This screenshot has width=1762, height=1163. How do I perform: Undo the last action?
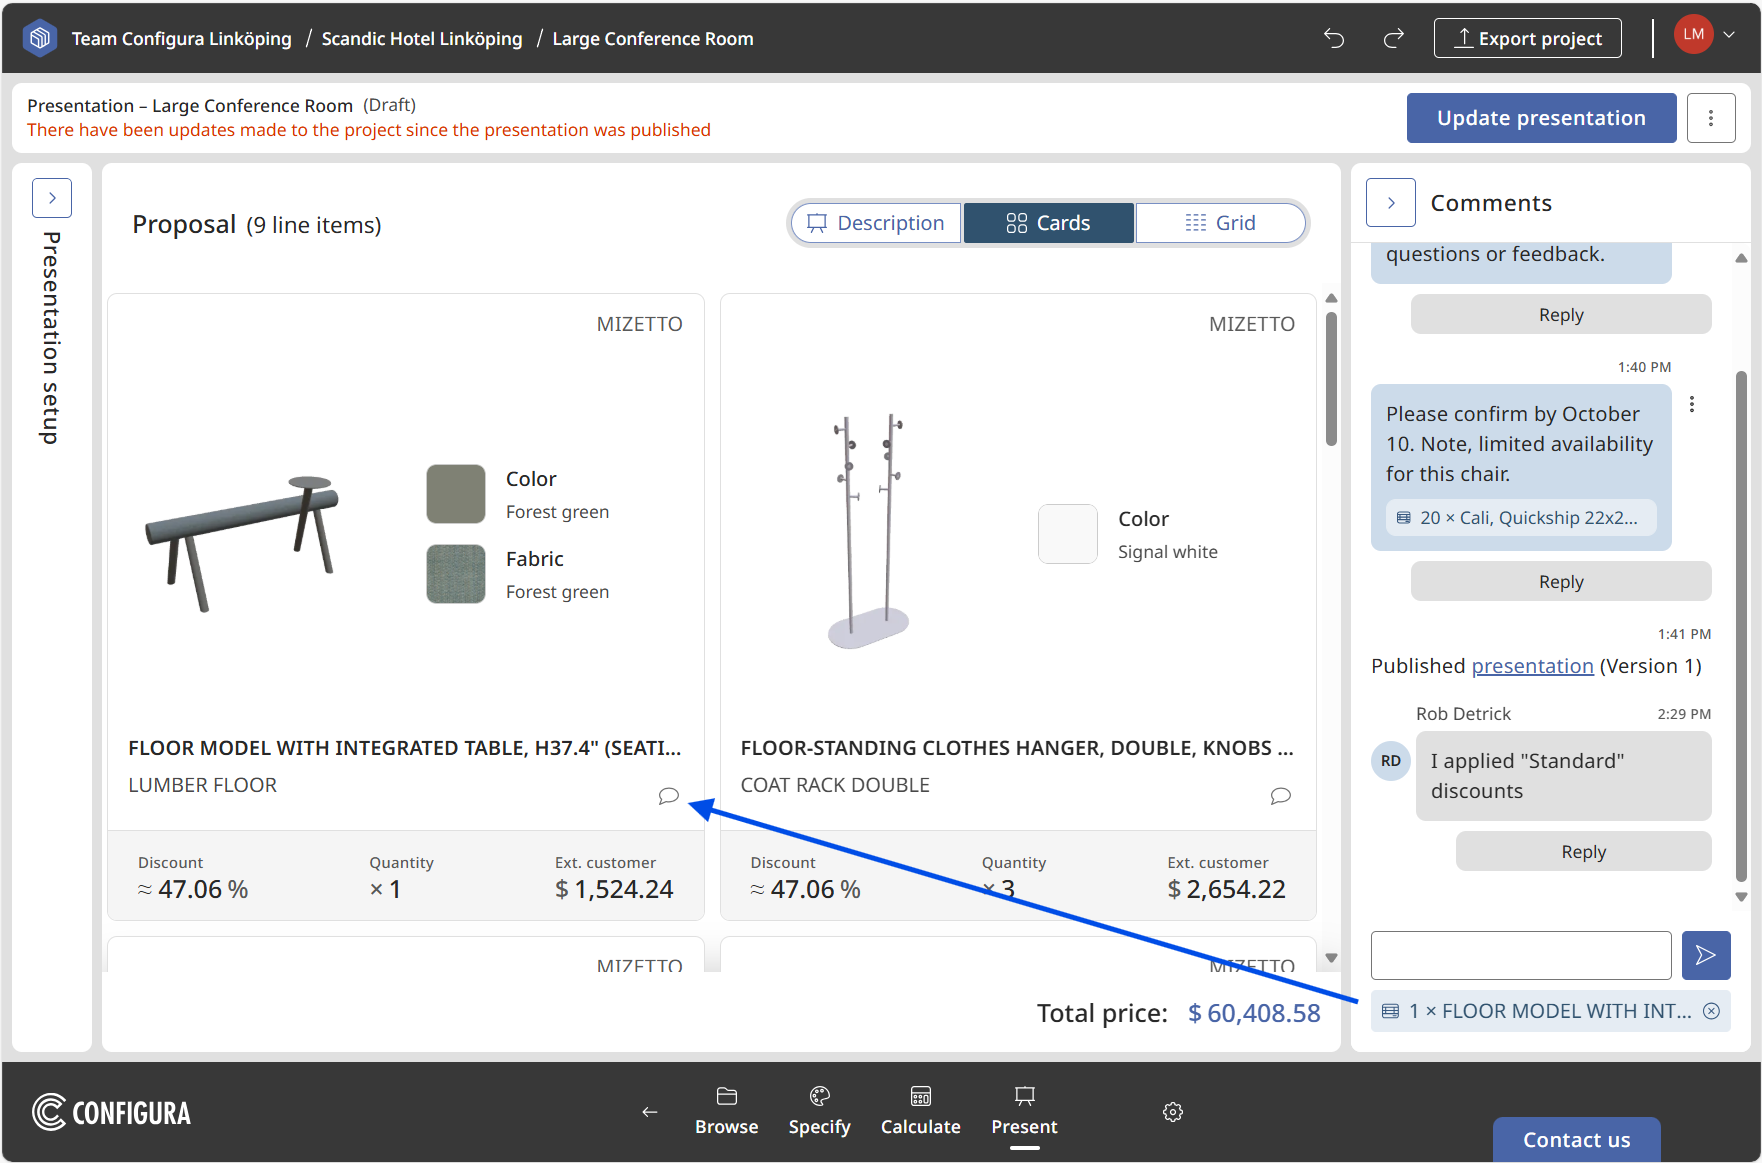1334,38
